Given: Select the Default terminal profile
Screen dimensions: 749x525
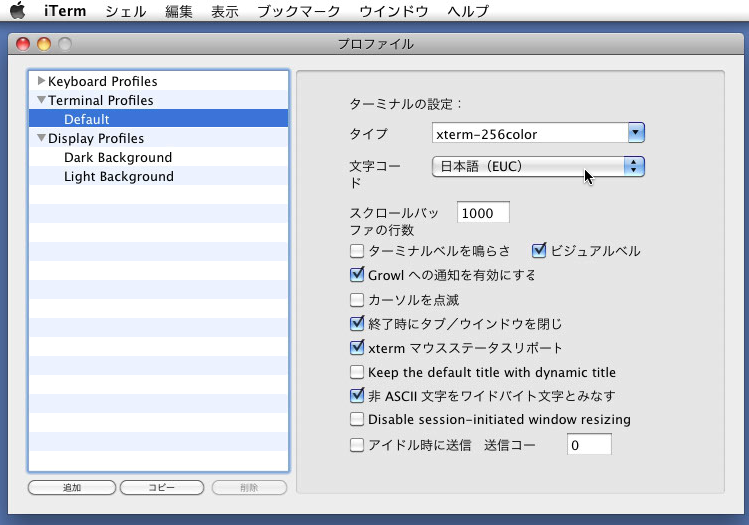Looking at the screenshot, I should point(159,119).
